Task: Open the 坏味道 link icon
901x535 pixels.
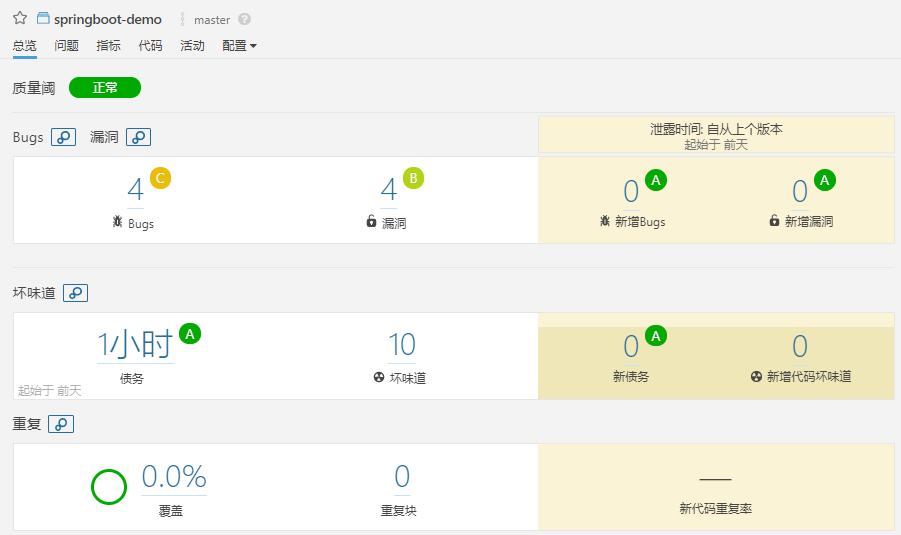Action: coord(75,293)
